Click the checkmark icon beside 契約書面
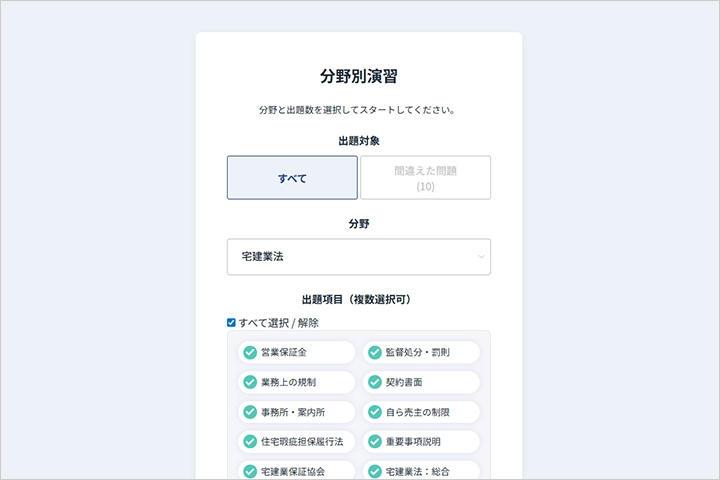 coord(375,382)
